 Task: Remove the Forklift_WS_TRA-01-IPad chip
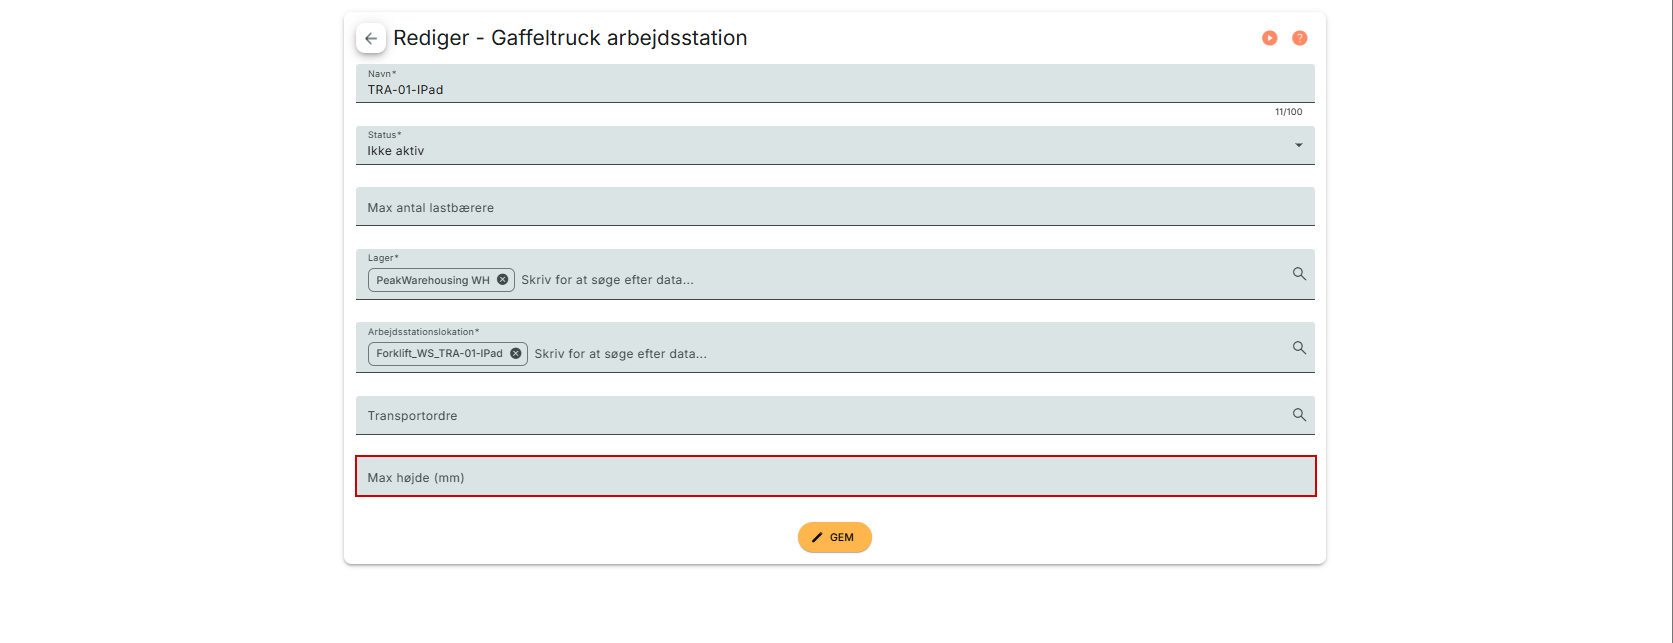[516, 353]
